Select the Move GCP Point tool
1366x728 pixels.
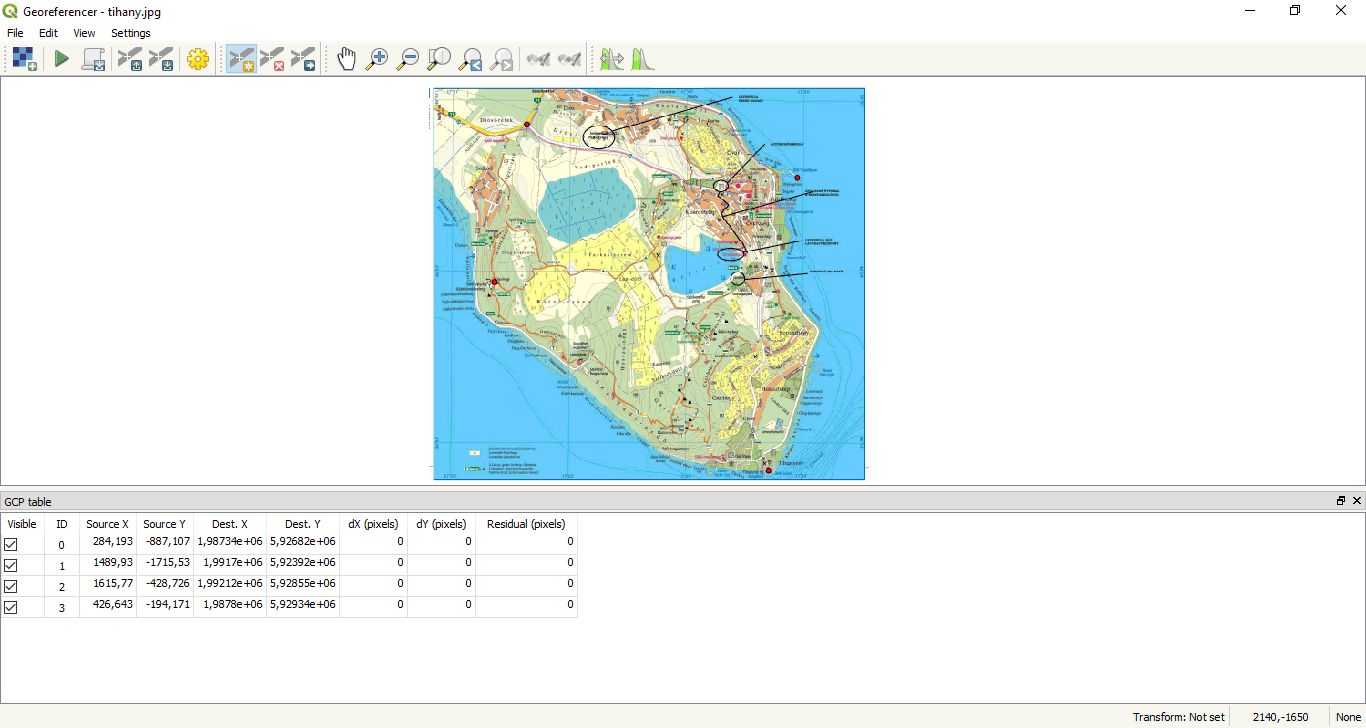pyautogui.click(x=303, y=59)
